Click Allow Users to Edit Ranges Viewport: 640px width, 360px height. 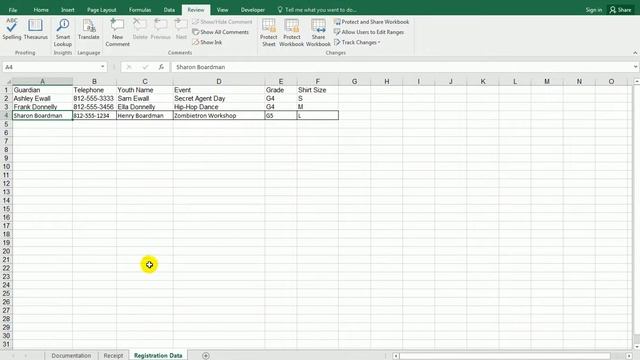tap(369, 32)
